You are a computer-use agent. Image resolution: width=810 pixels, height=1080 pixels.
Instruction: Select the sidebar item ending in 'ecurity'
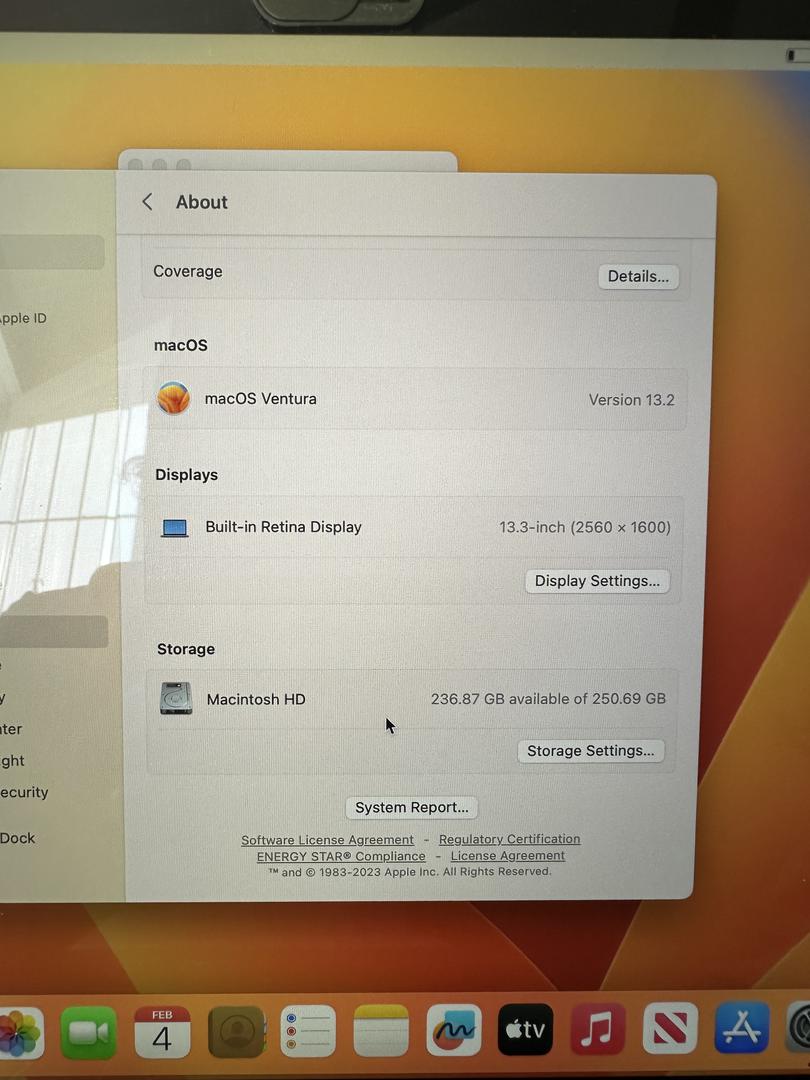pos(24,792)
